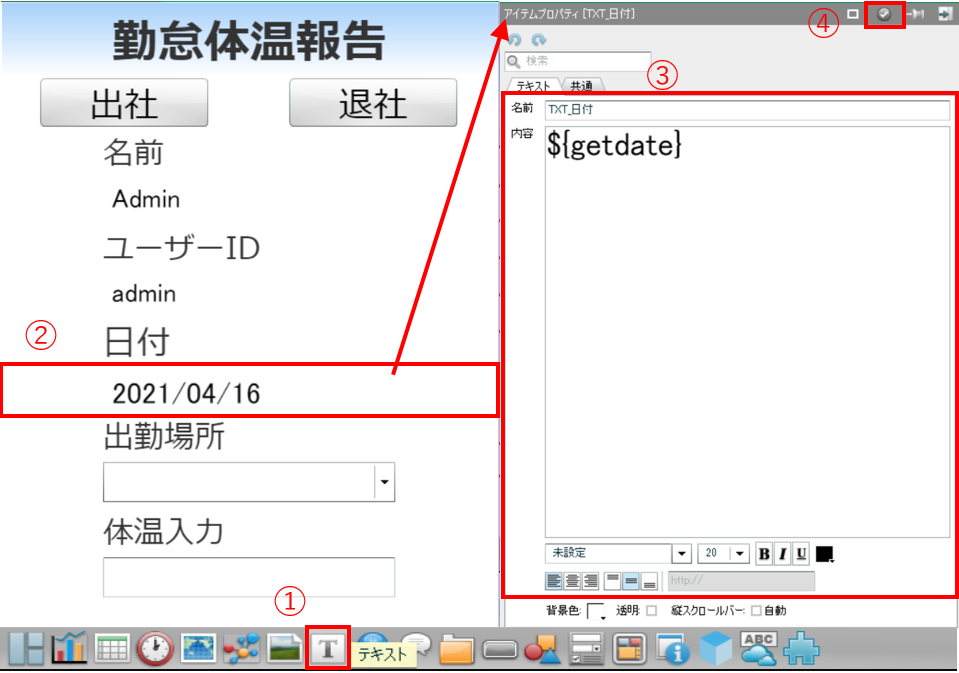Screen dimensions: 959x673
Task: Enable the 透明 transparency checkbox
Action: (x=650, y=608)
